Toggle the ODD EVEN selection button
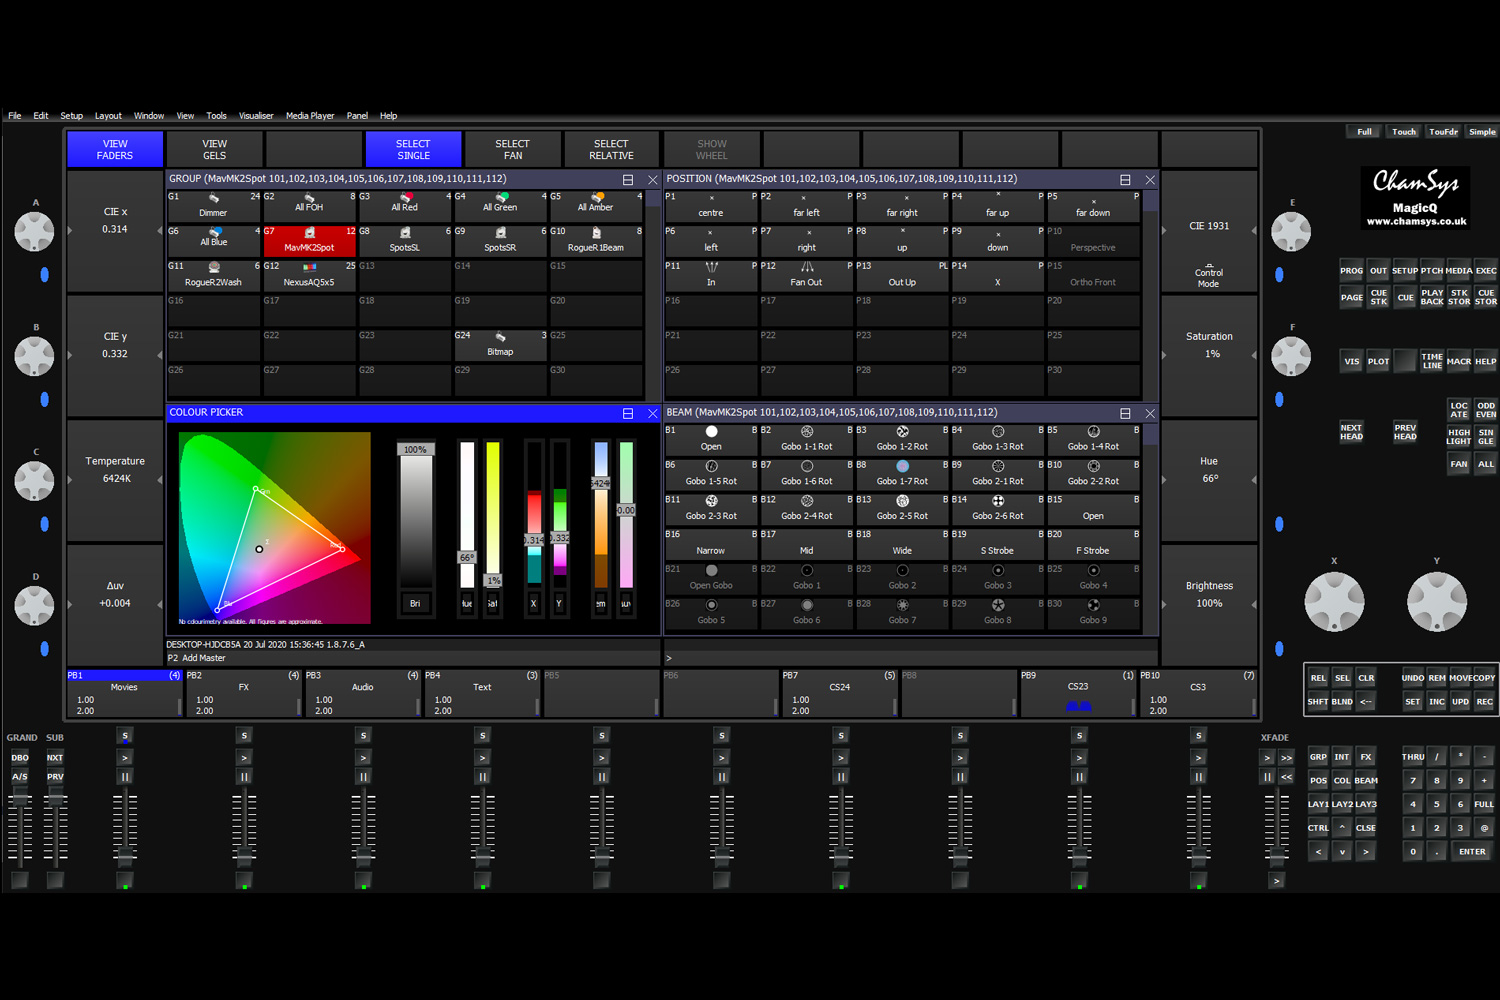This screenshot has width=1500, height=1000. point(1486,410)
